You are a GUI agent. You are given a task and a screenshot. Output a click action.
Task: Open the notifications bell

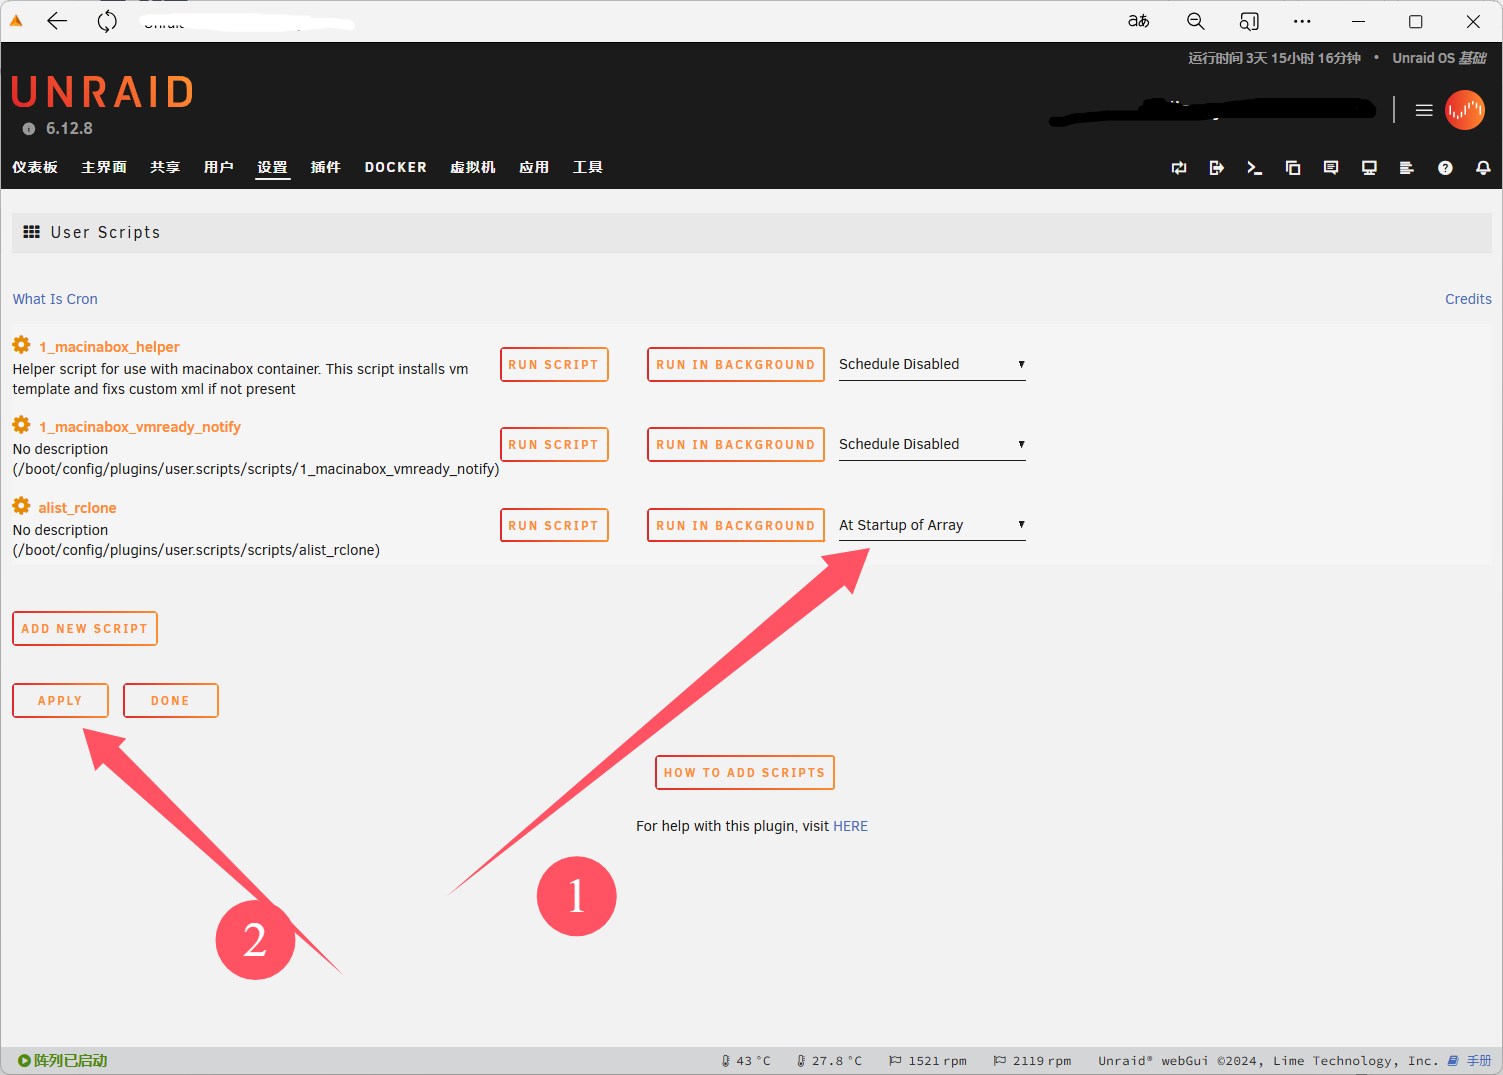pyautogui.click(x=1483, y=168)
